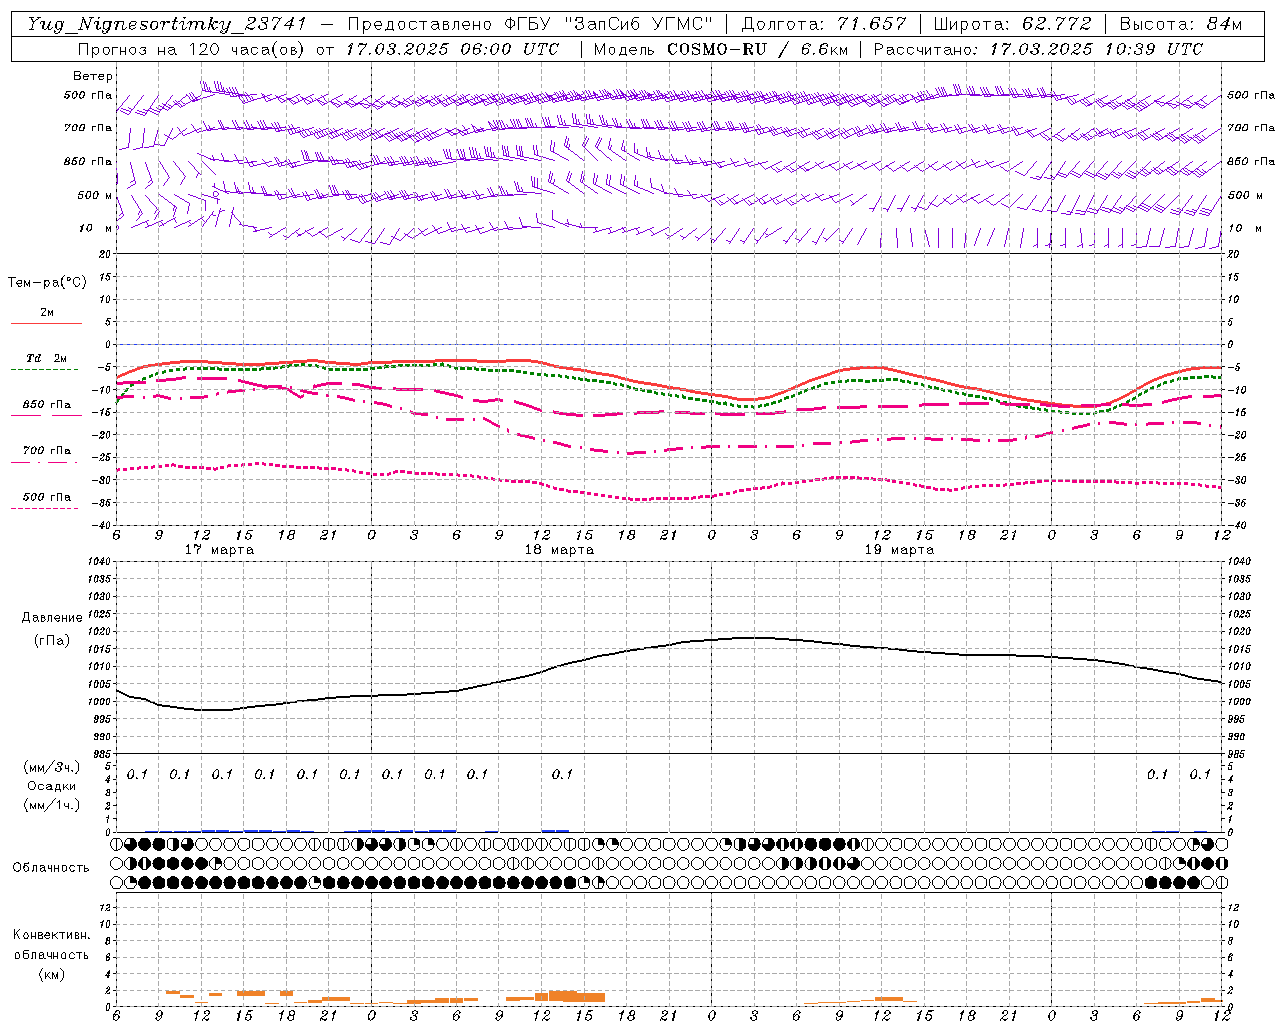The width and height of the screenshot is (1280, 1024).
Task: Click the station title Yug_Nignesortimky_23741
Action: pos(167,24)
